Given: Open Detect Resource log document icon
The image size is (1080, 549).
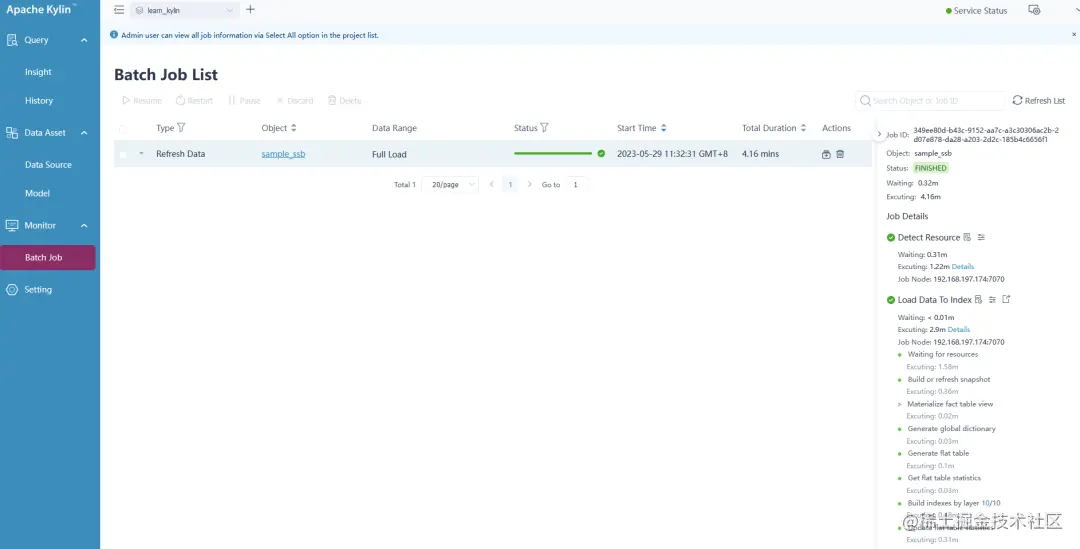Looking at the screenshot, I should click(x=967, y=237).
